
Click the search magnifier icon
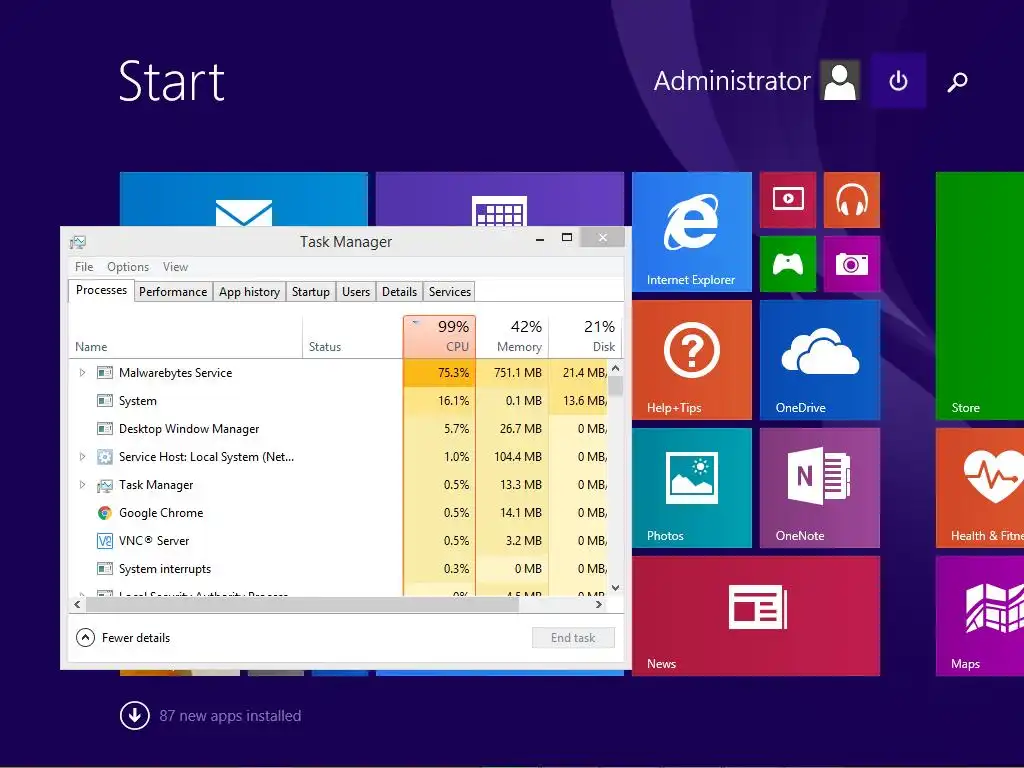point(957,82)
